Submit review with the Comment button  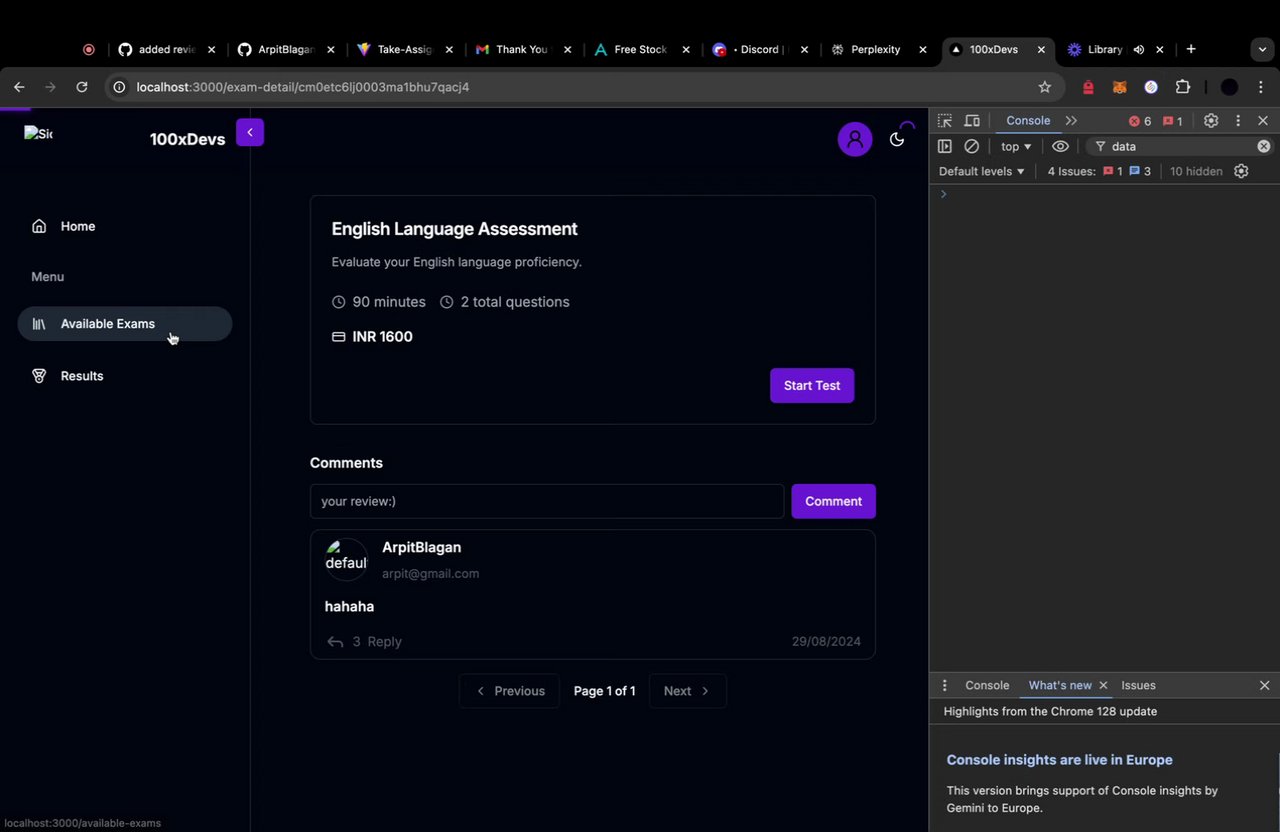point(833,501)
